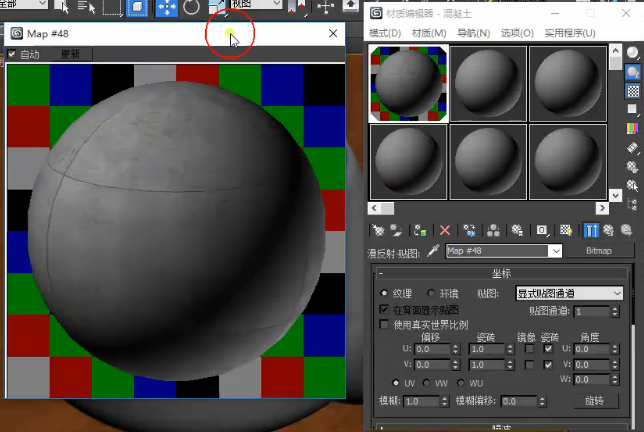This screenshot has height=432, width=644.
Task: Toggle Window/Crossing selection icon
Action: (x=137, y=7)
